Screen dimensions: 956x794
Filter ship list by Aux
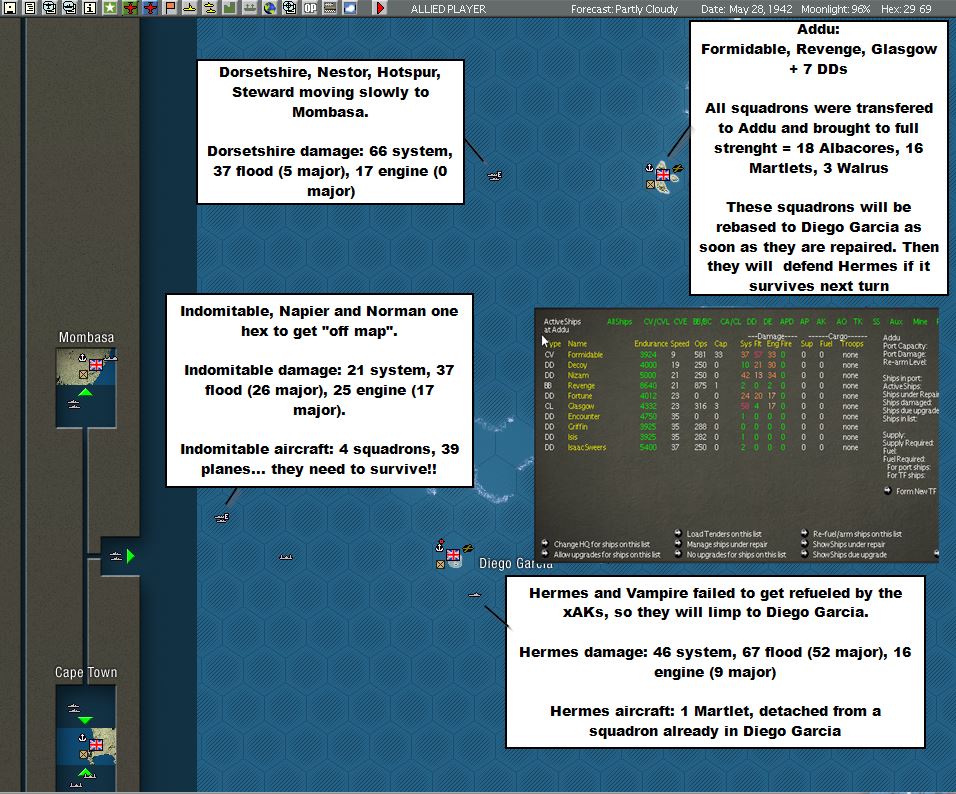point(896,322)
